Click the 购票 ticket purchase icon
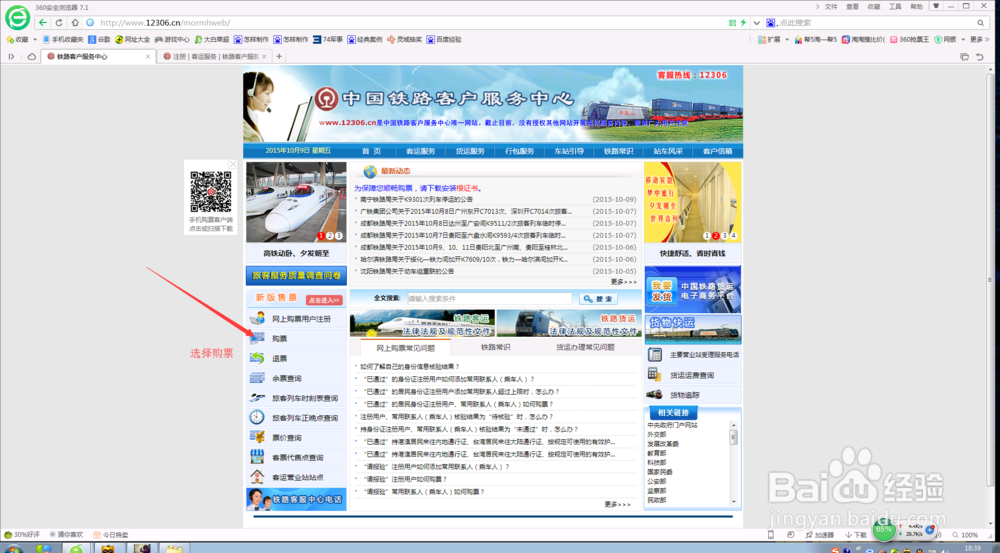 (257, 338)
